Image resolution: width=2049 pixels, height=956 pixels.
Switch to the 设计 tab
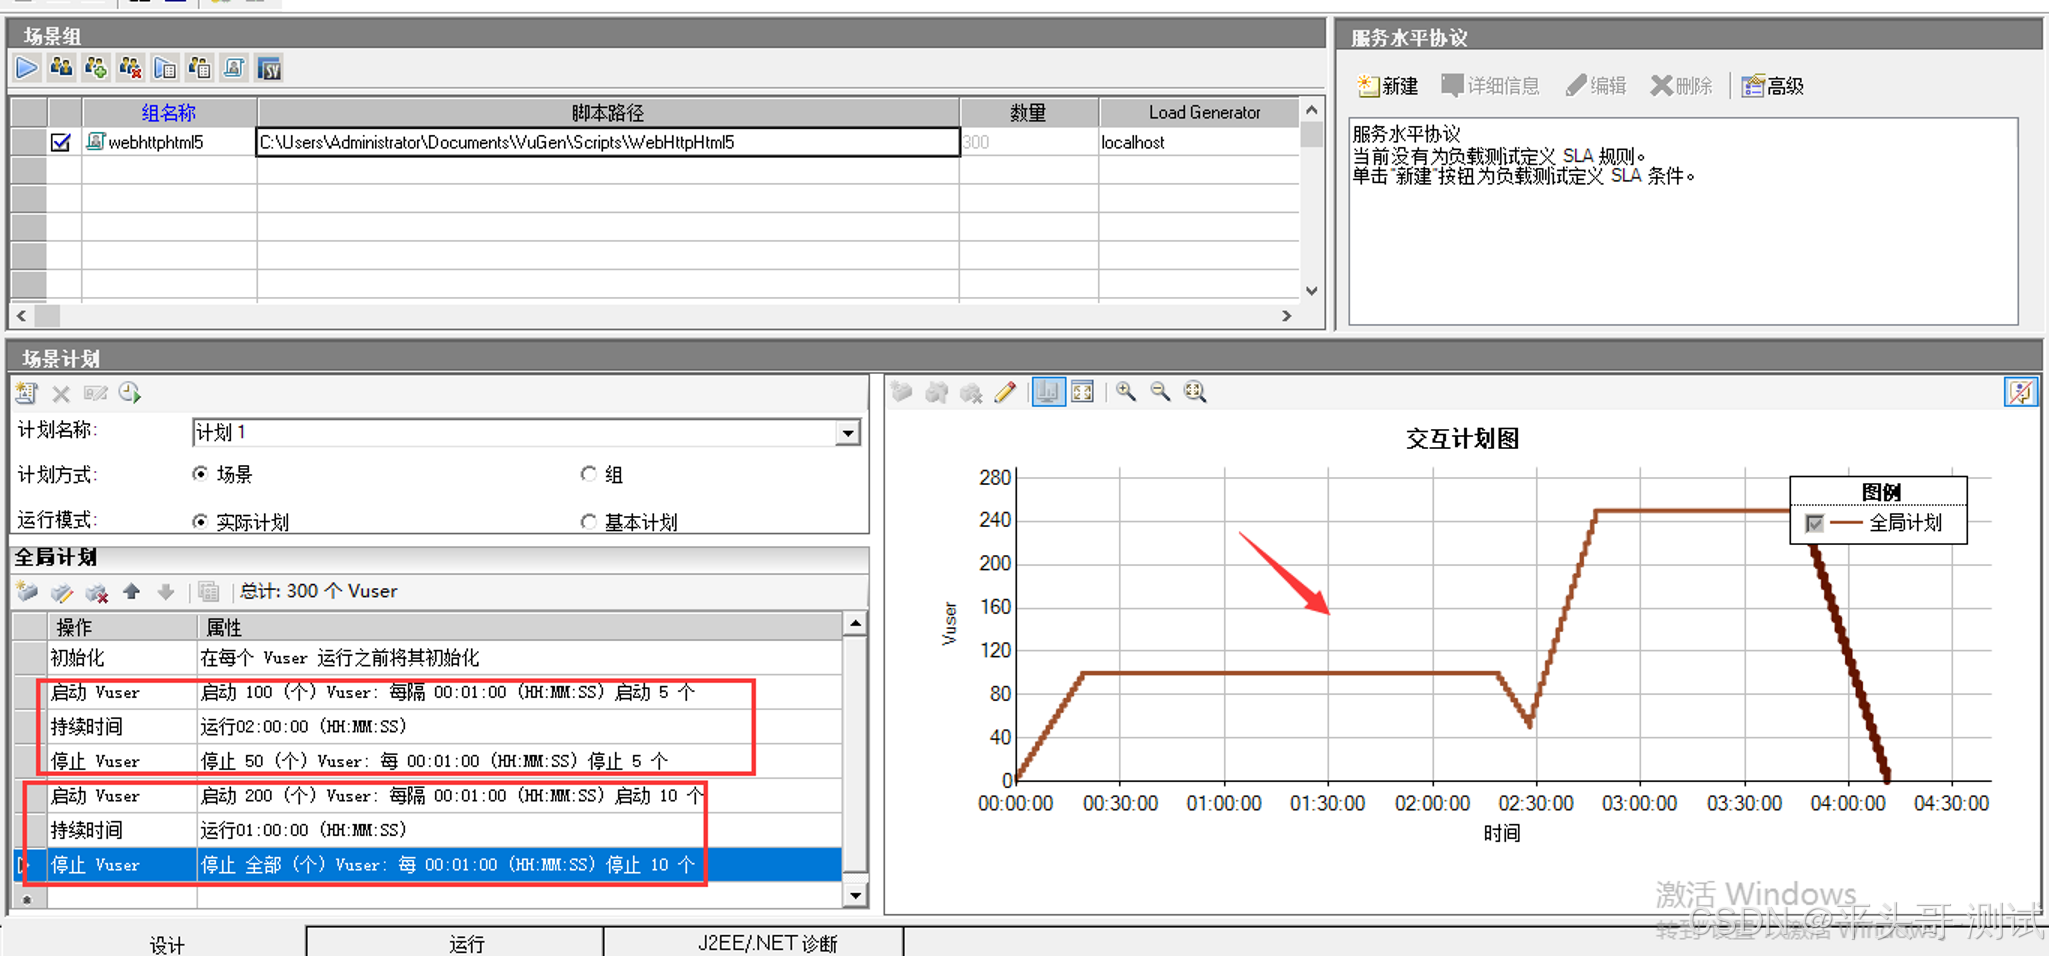166,944
